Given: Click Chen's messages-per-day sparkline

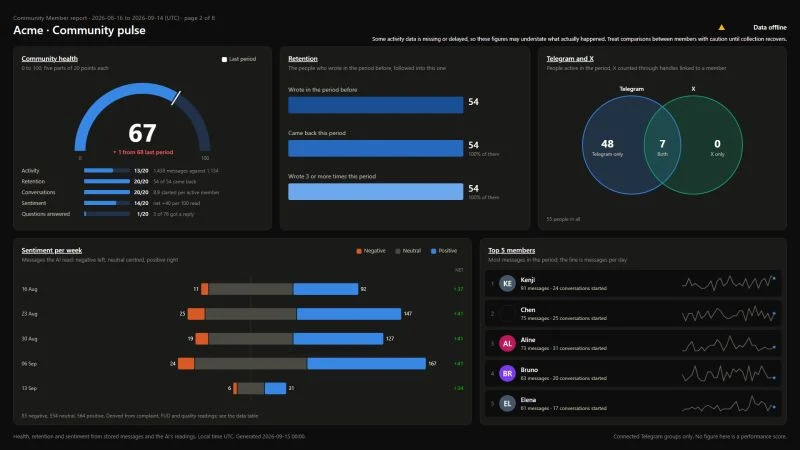Looking at the screenshot, I should tap(729, 314).
